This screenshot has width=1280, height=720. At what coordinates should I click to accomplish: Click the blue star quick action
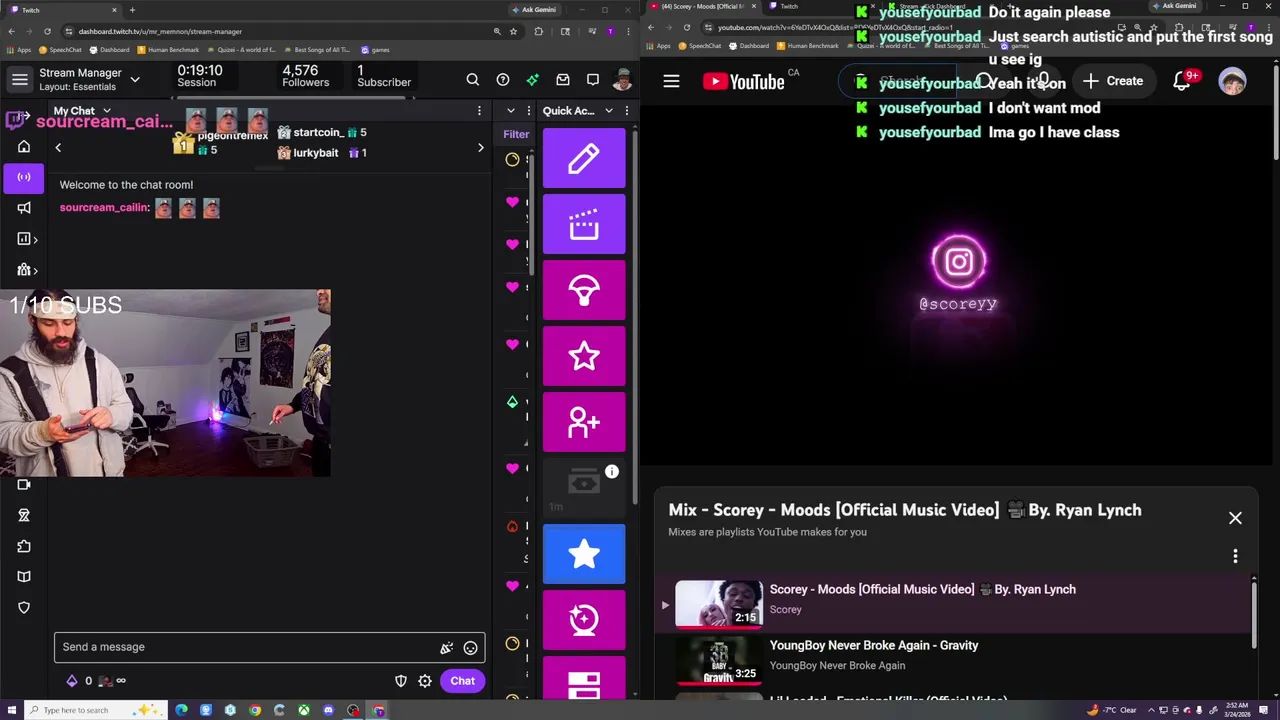tap(584, 554)
